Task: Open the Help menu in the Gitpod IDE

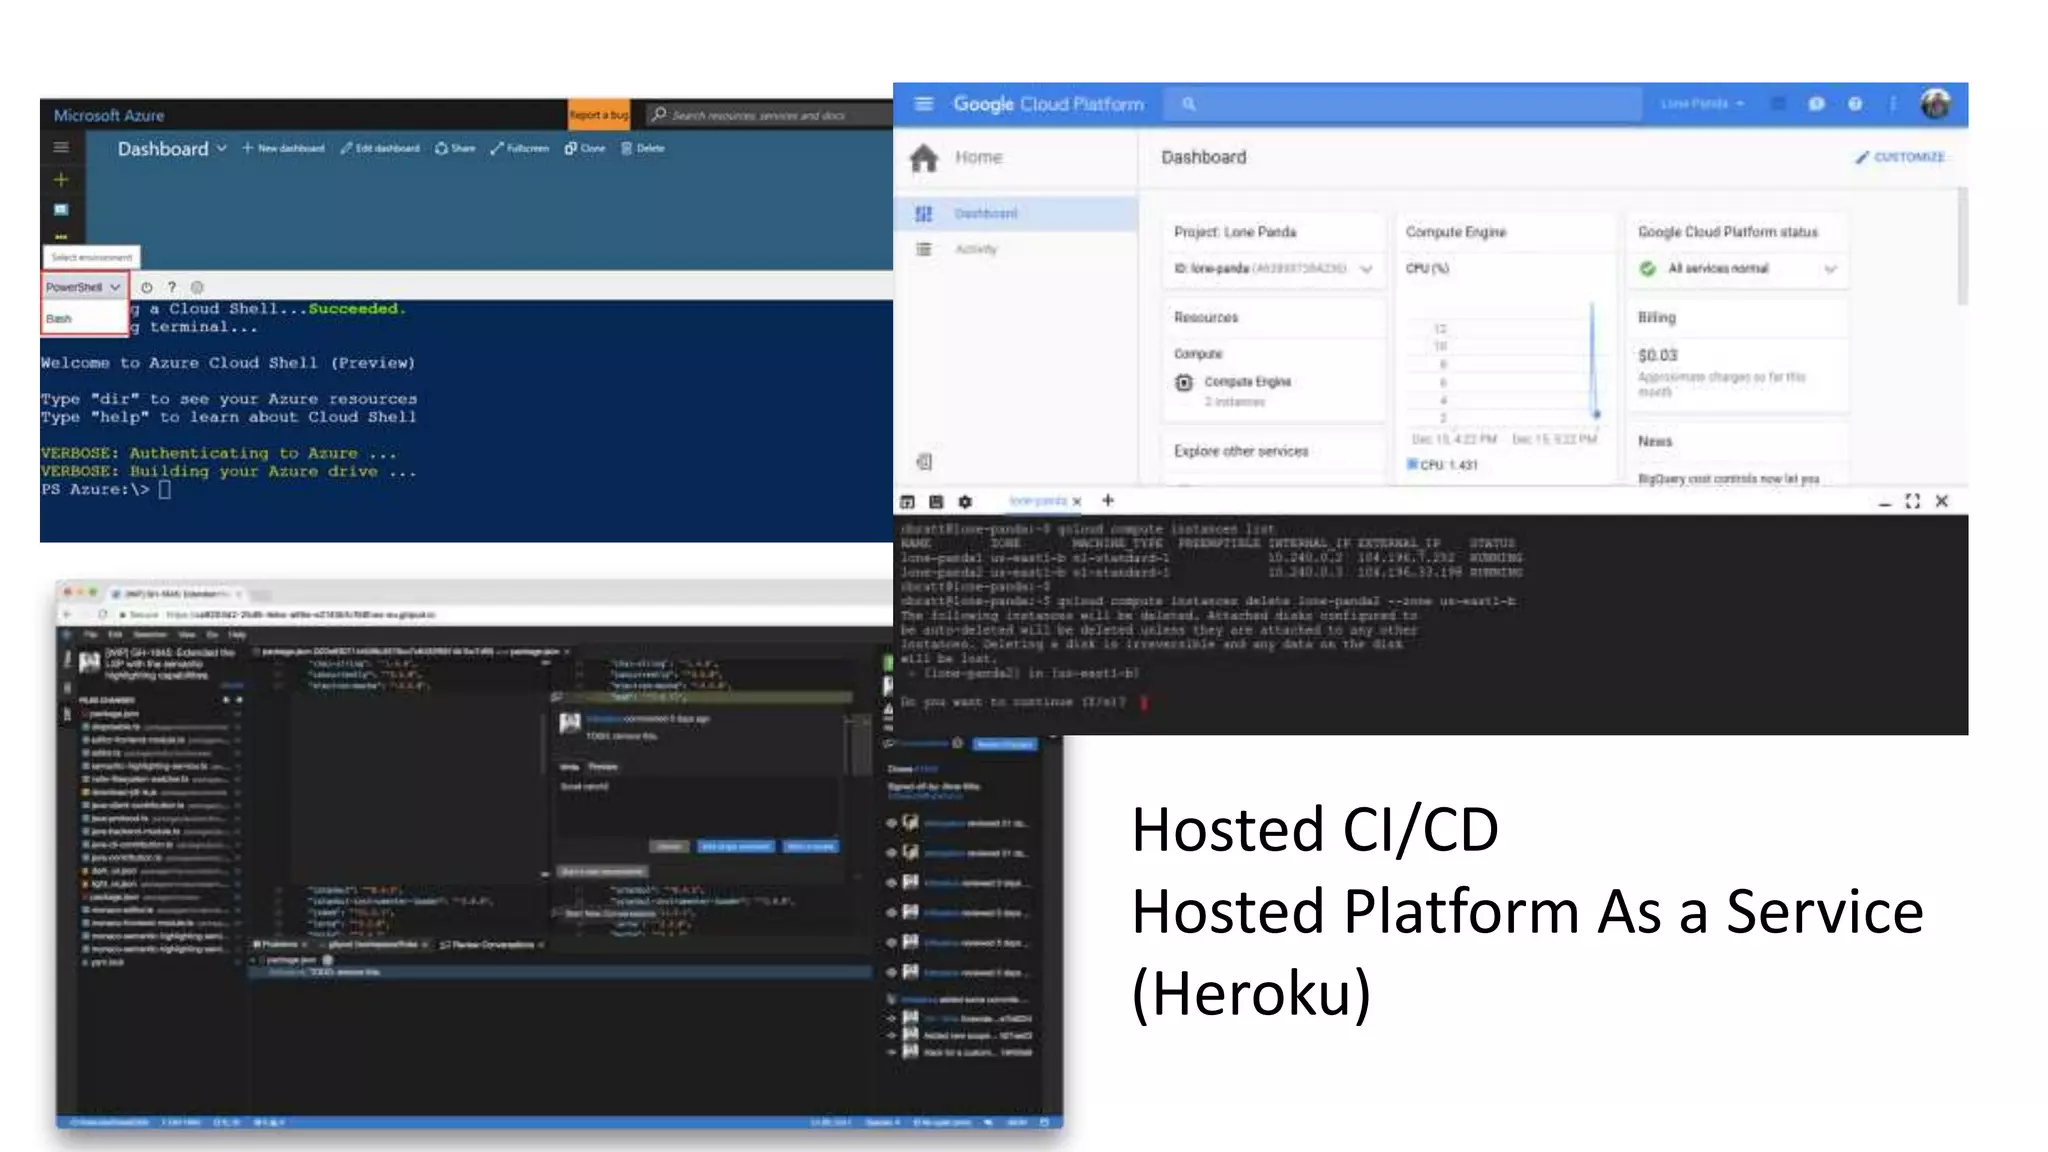Action: point(237,634)
